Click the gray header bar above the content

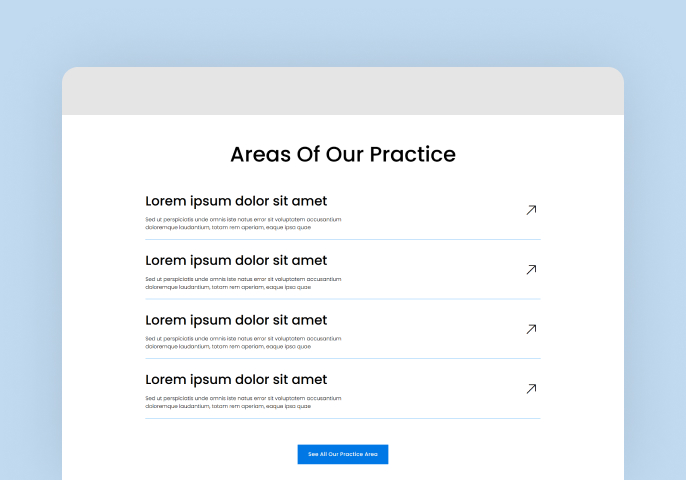click(343, 91)
